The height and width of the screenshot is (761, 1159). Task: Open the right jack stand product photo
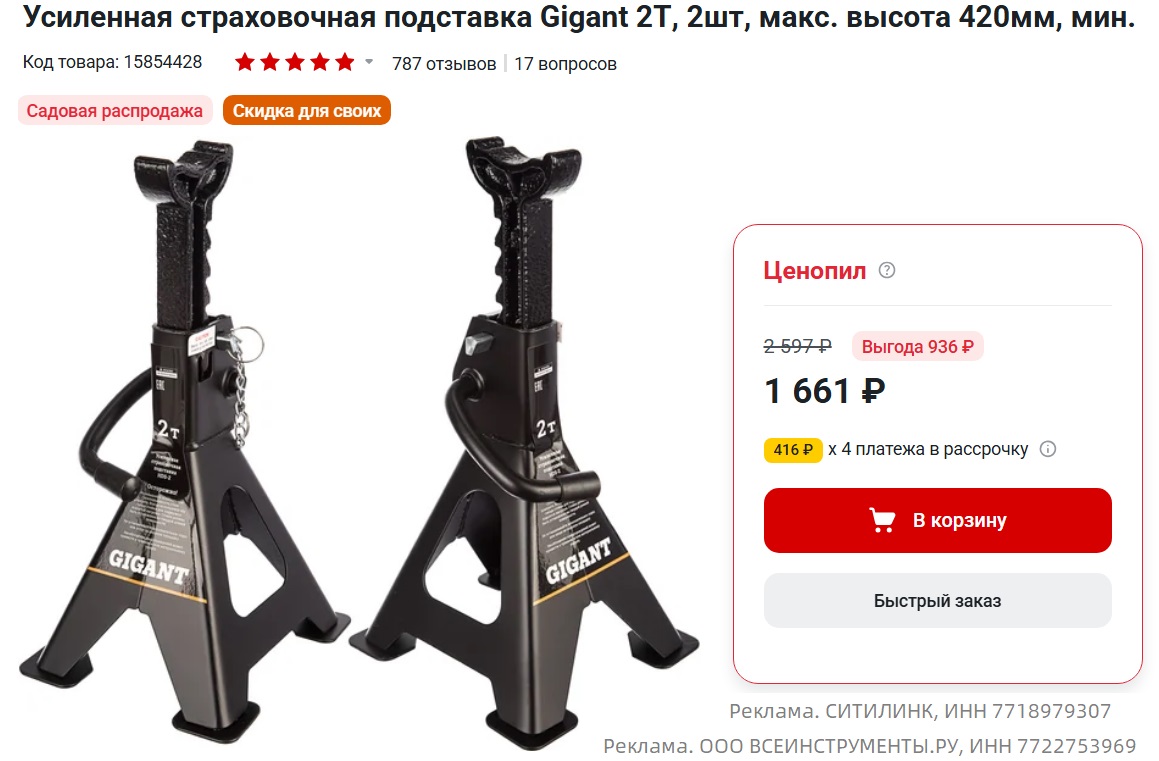point(523,442)
